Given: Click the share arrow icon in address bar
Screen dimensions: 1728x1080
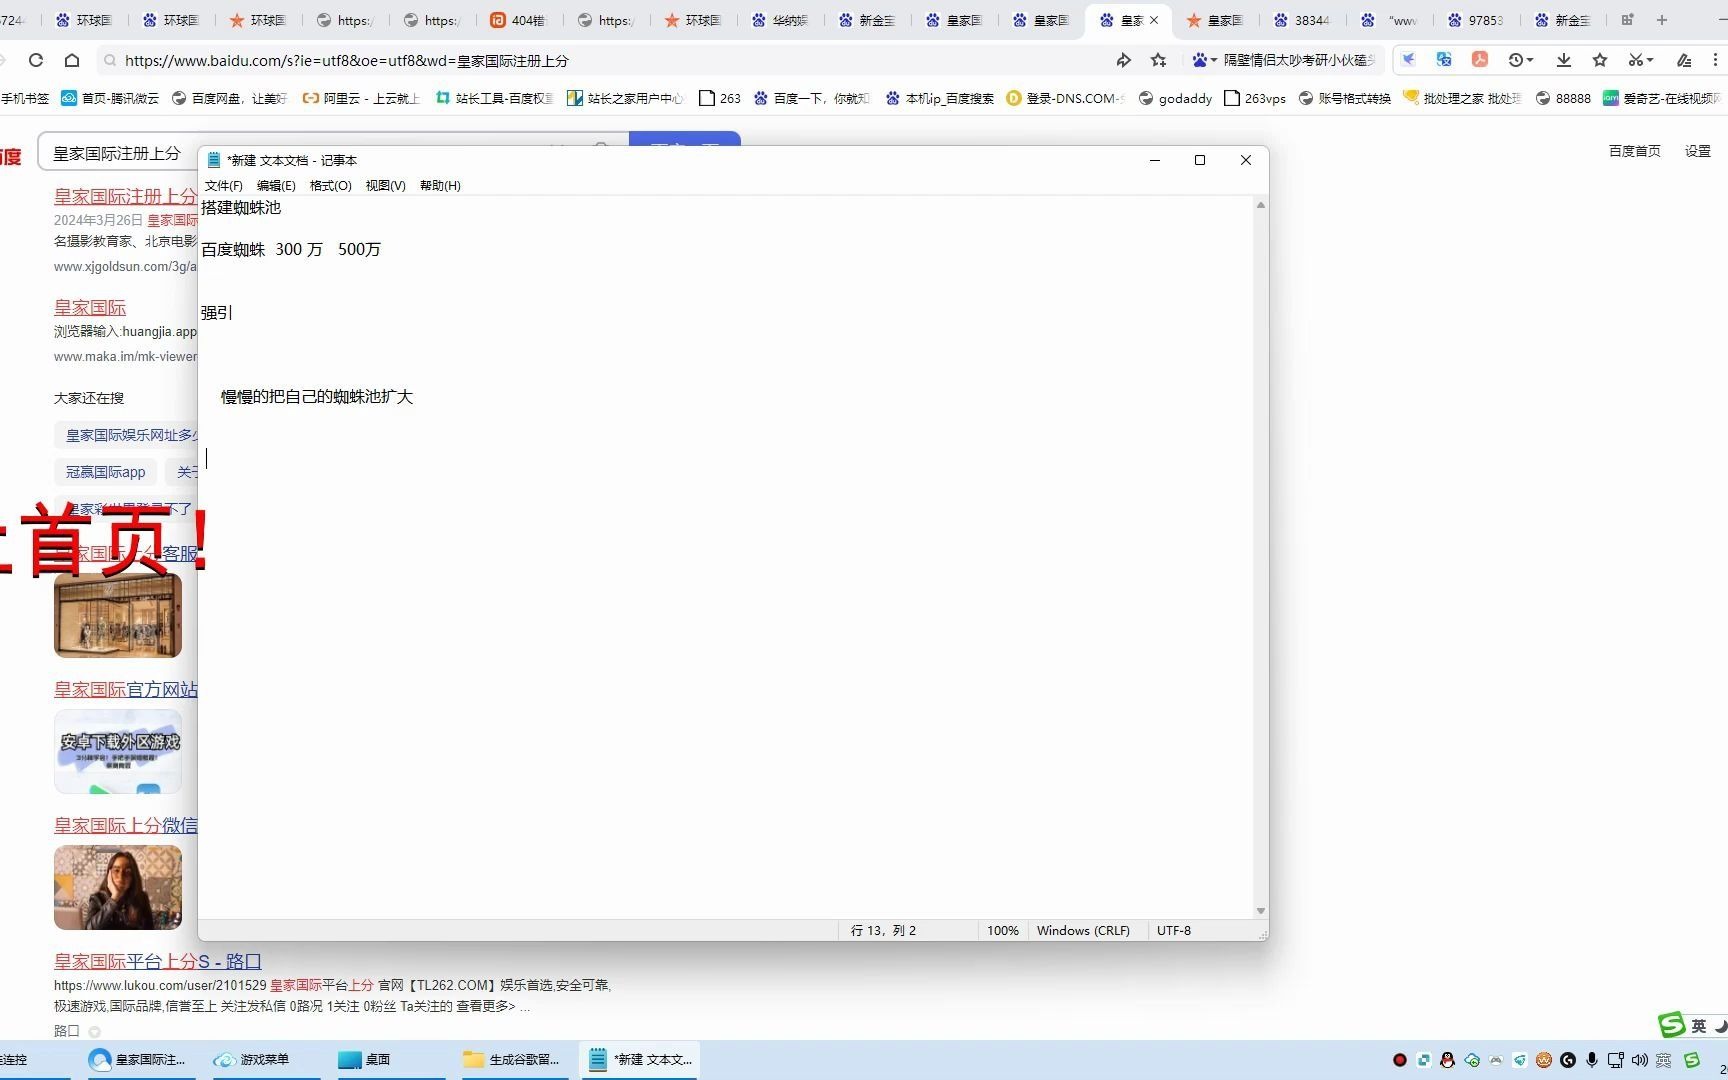Looking at the screenshot, I should click(x=1124, y=60).
